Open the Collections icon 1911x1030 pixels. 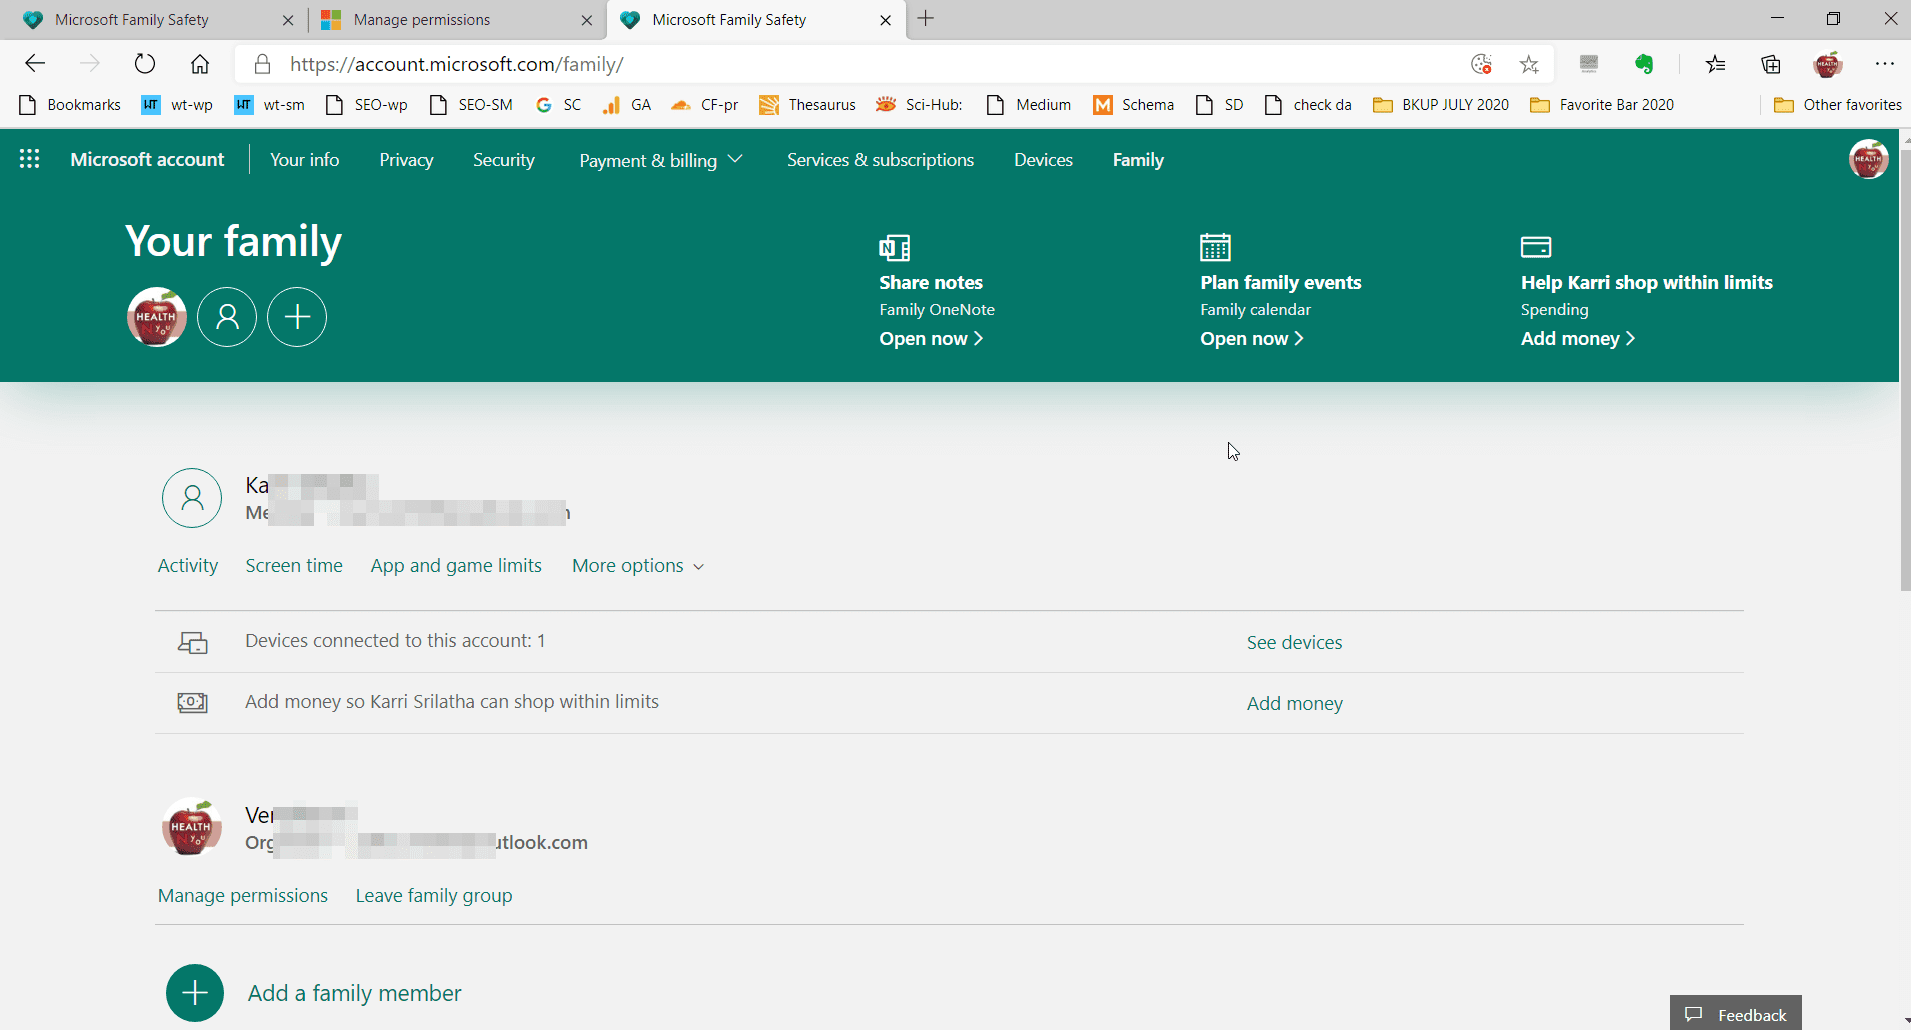tap(1771, 64)
